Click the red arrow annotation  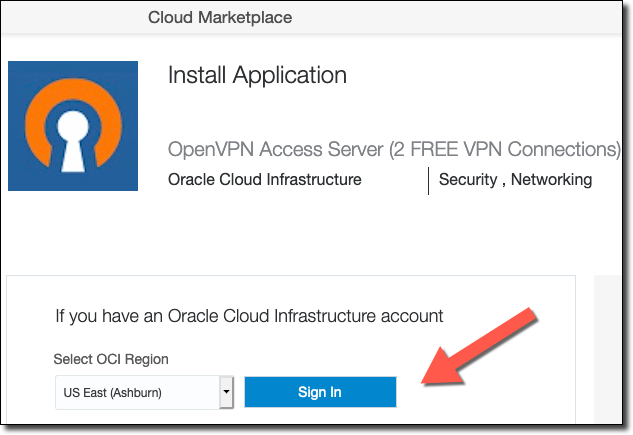482,346
